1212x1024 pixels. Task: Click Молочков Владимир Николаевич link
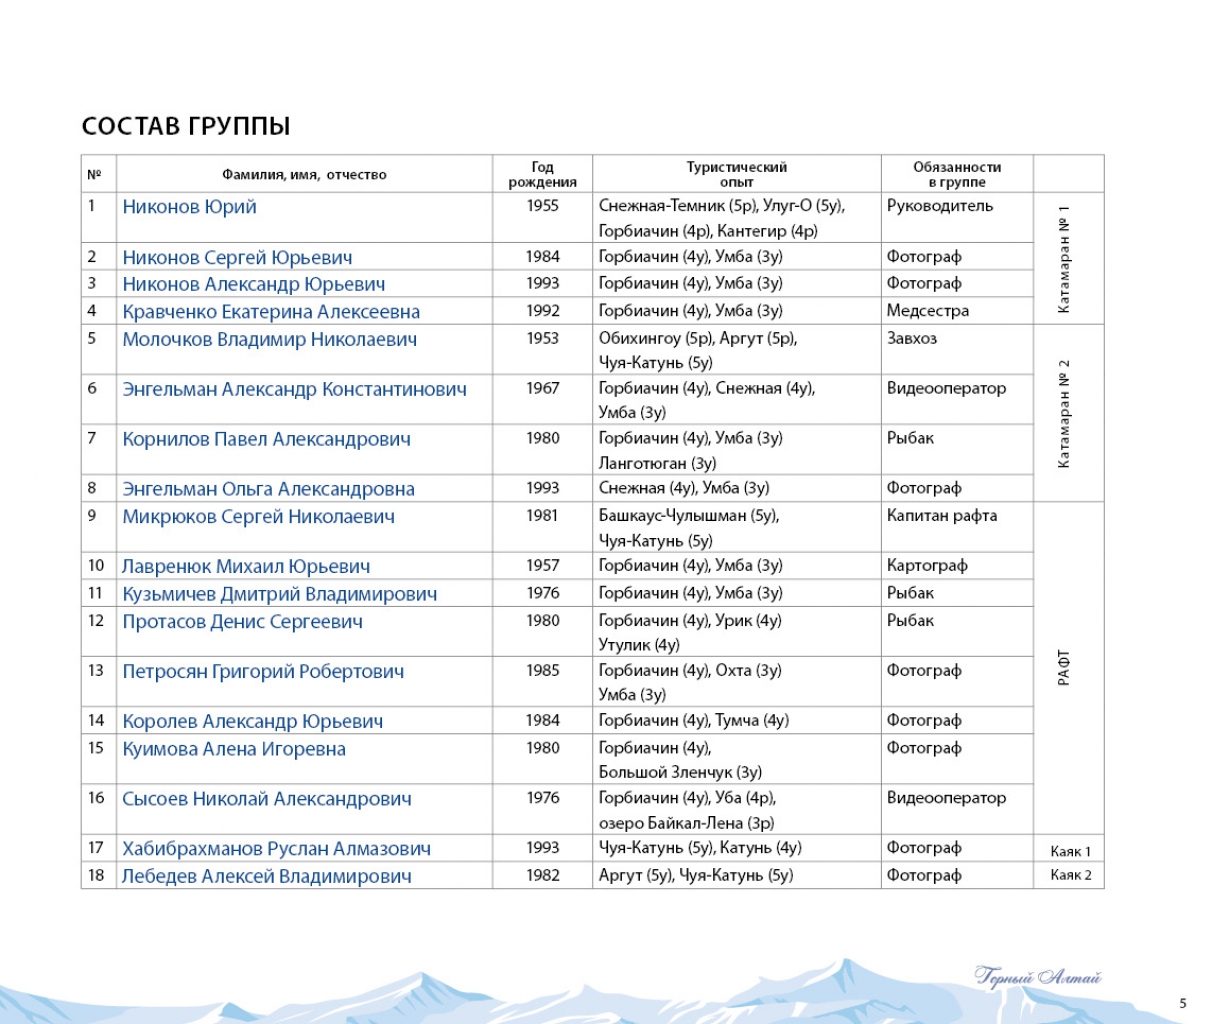click(x=269, y=340)
